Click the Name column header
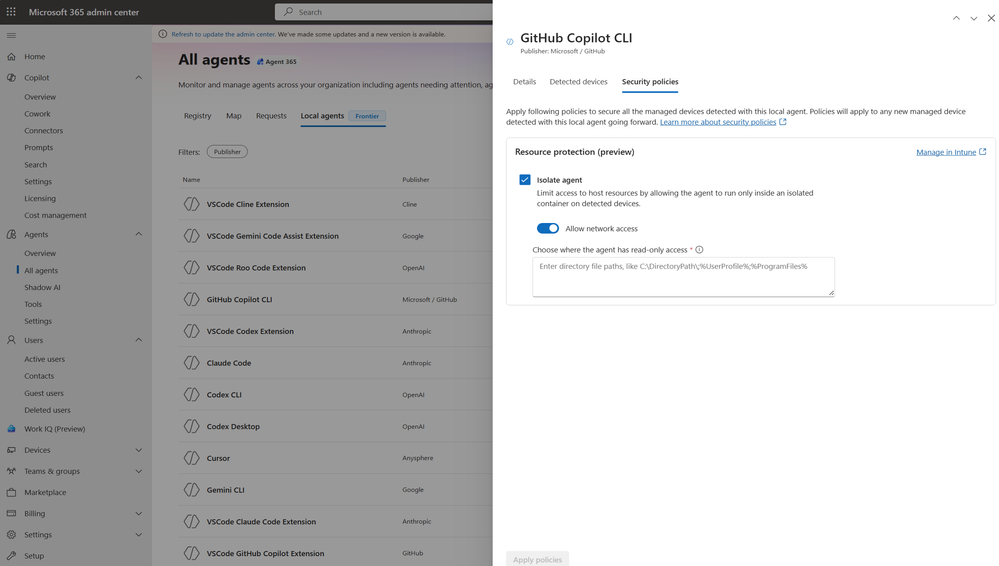The image size is (999, 566). click(191, 180)
